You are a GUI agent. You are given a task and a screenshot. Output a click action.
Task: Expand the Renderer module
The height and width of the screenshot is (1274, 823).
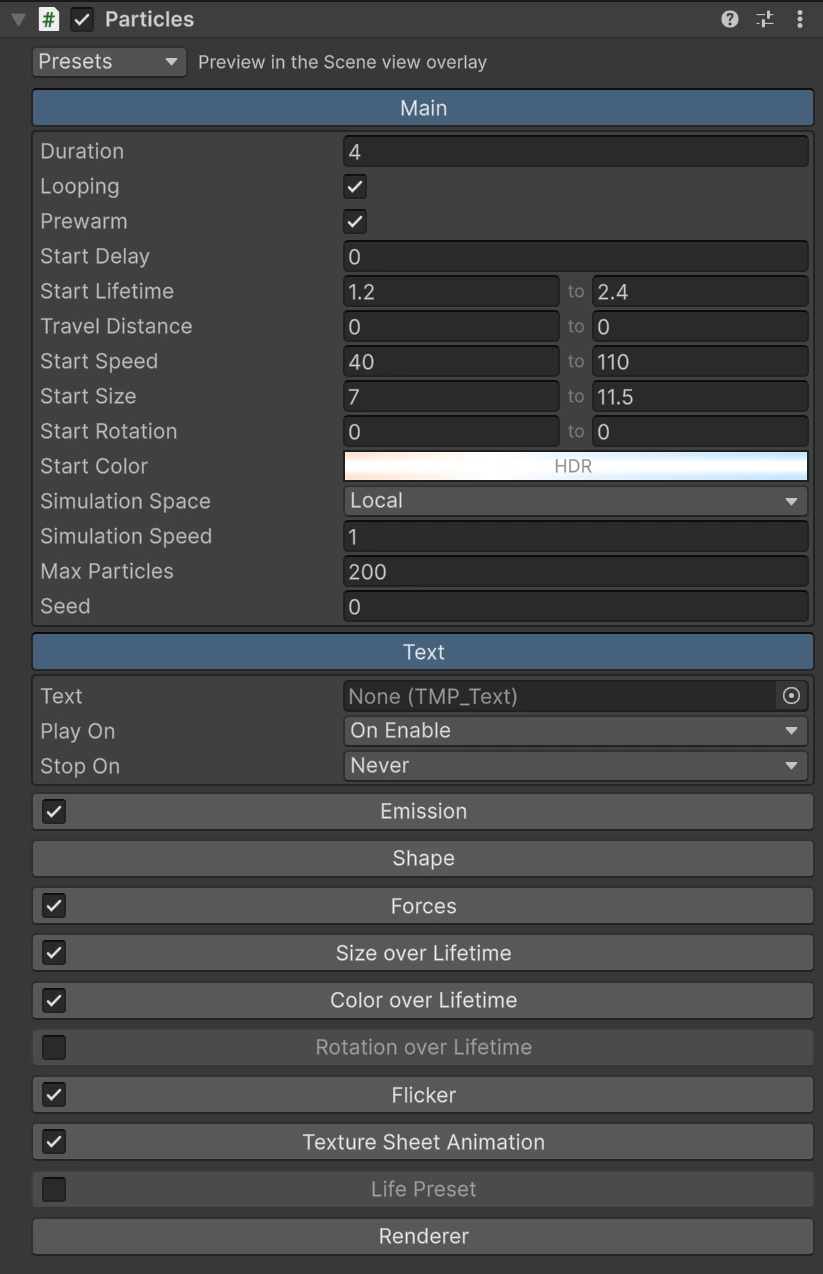point(423,1236)
